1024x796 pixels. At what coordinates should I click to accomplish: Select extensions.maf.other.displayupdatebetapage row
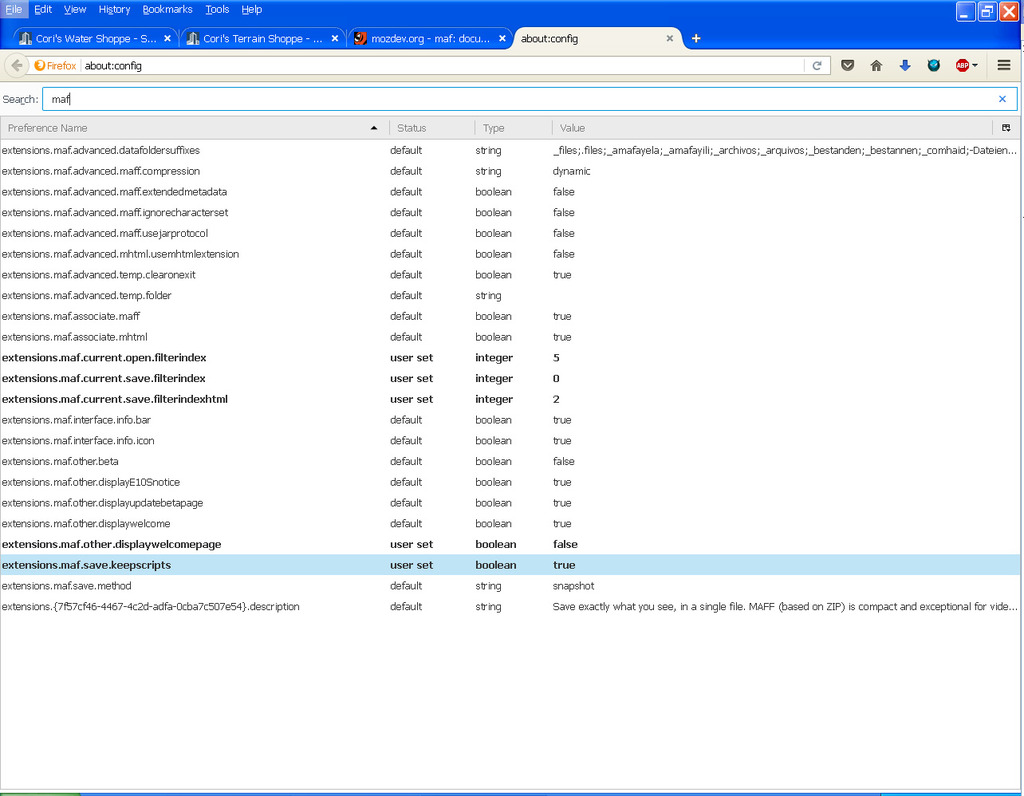click(x=510, y=503)
